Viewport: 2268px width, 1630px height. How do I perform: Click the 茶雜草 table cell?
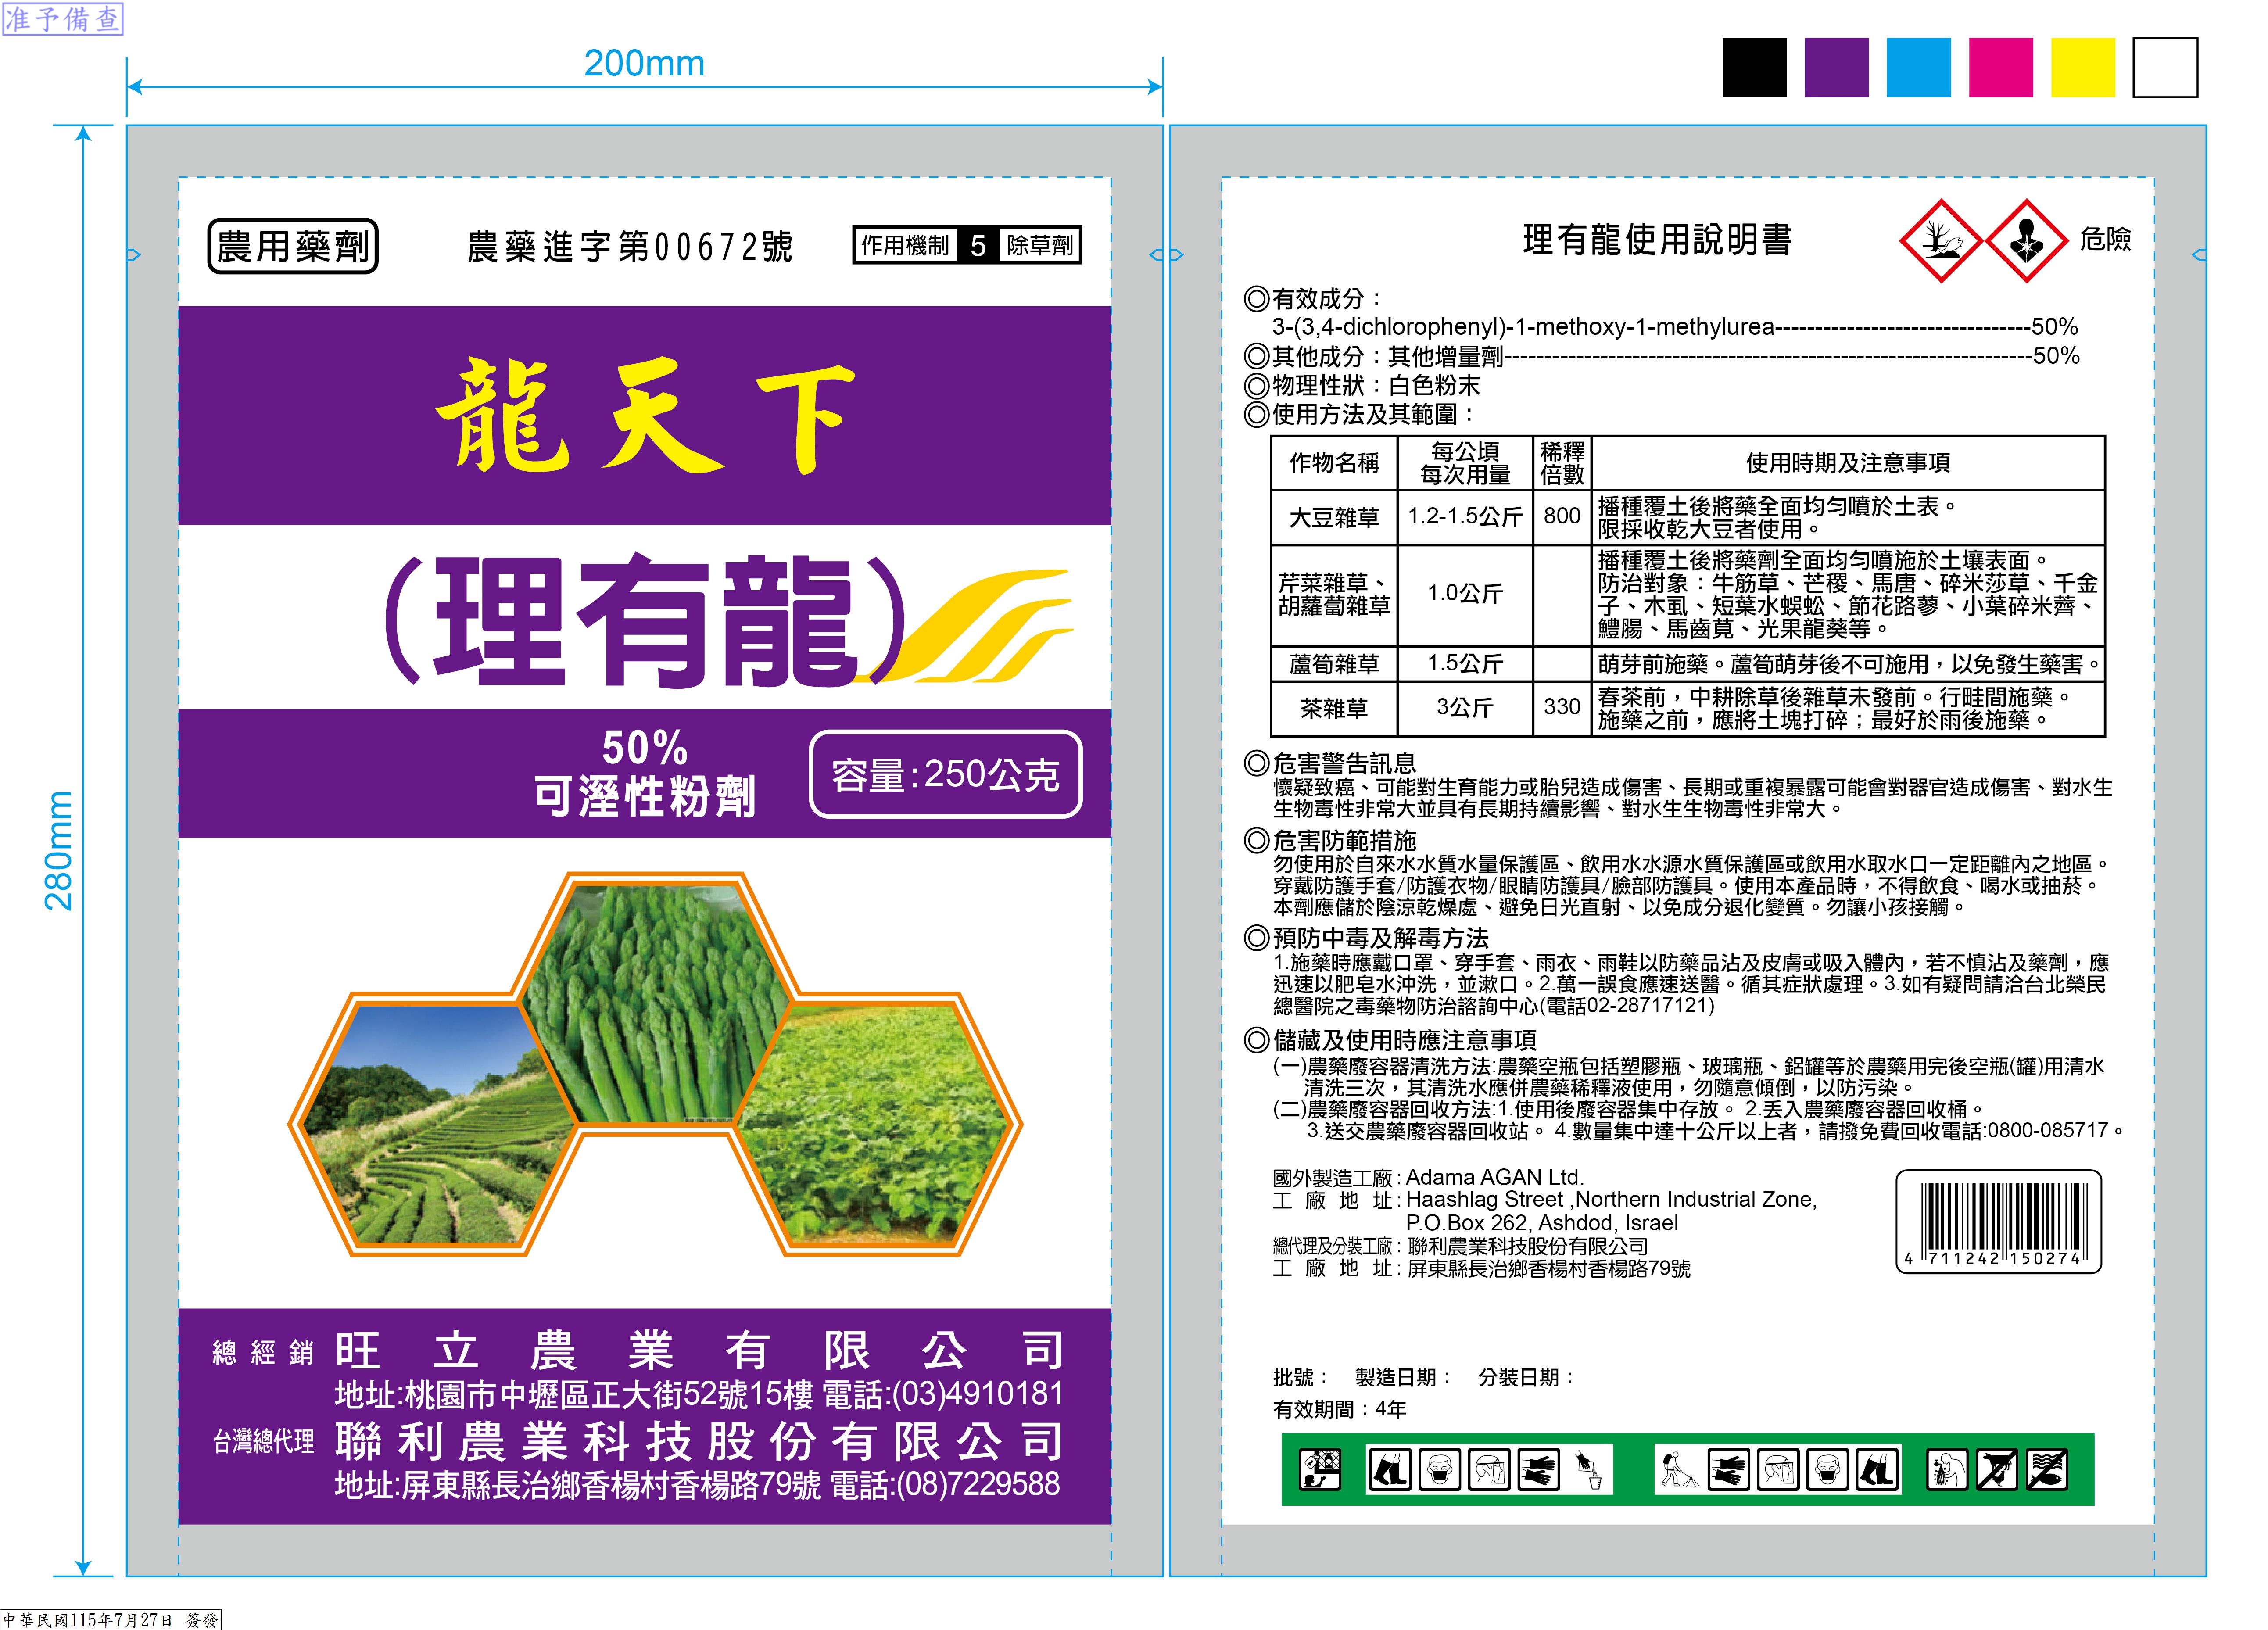tap(1334, 709)
